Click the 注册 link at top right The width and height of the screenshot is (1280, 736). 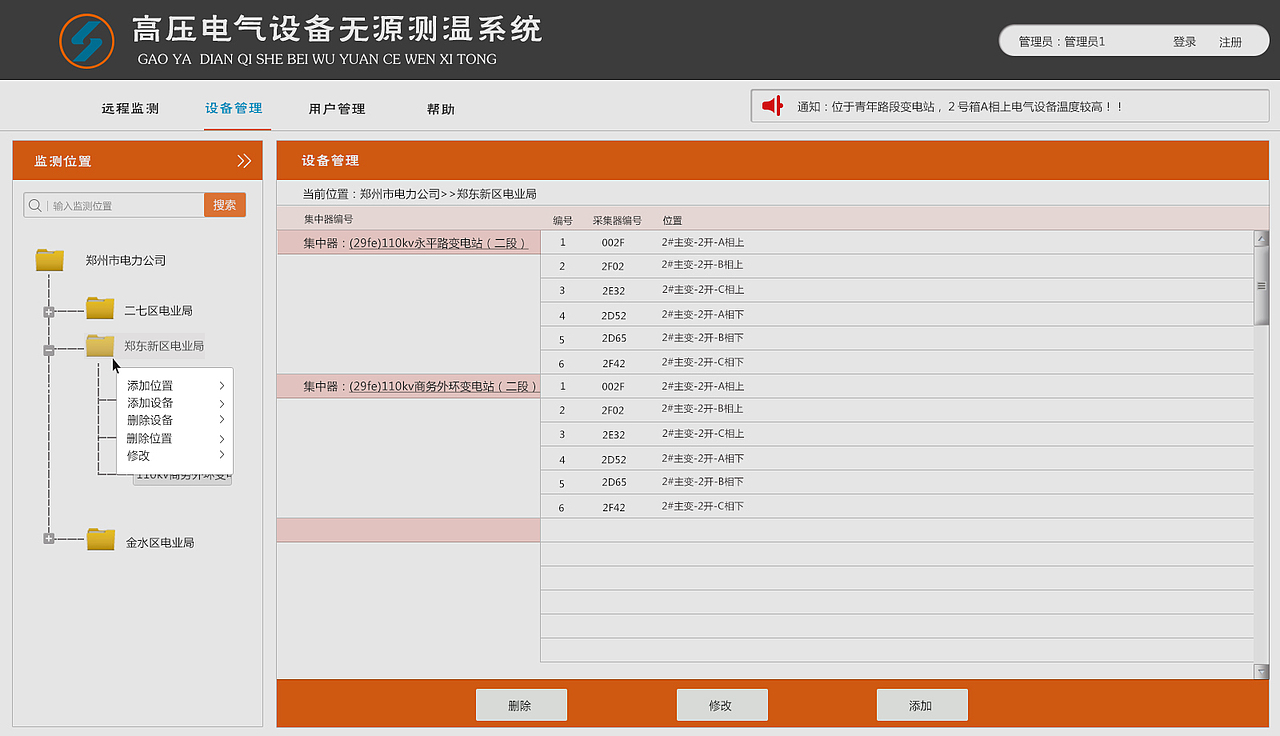pyautogui.click(x=1231, y=41)
